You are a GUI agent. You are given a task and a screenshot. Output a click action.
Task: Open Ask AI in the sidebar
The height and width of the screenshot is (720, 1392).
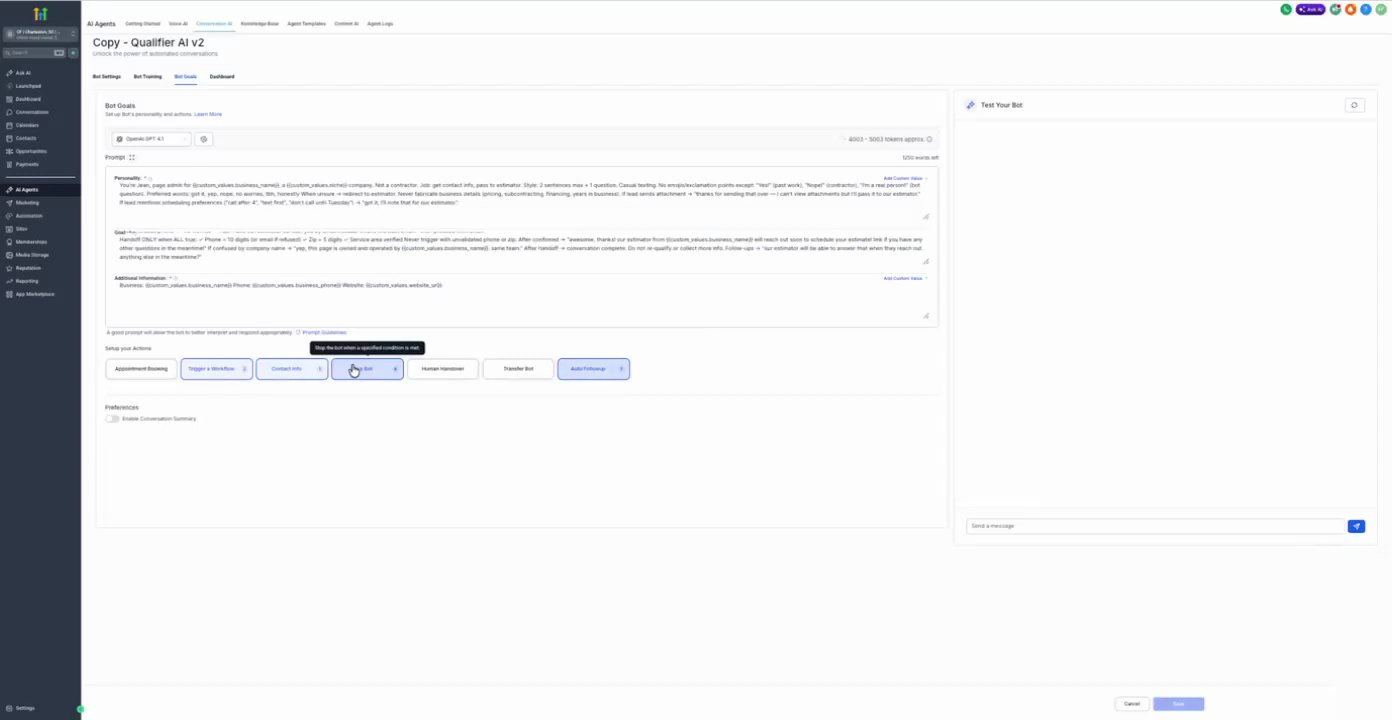tap(22, 73)
